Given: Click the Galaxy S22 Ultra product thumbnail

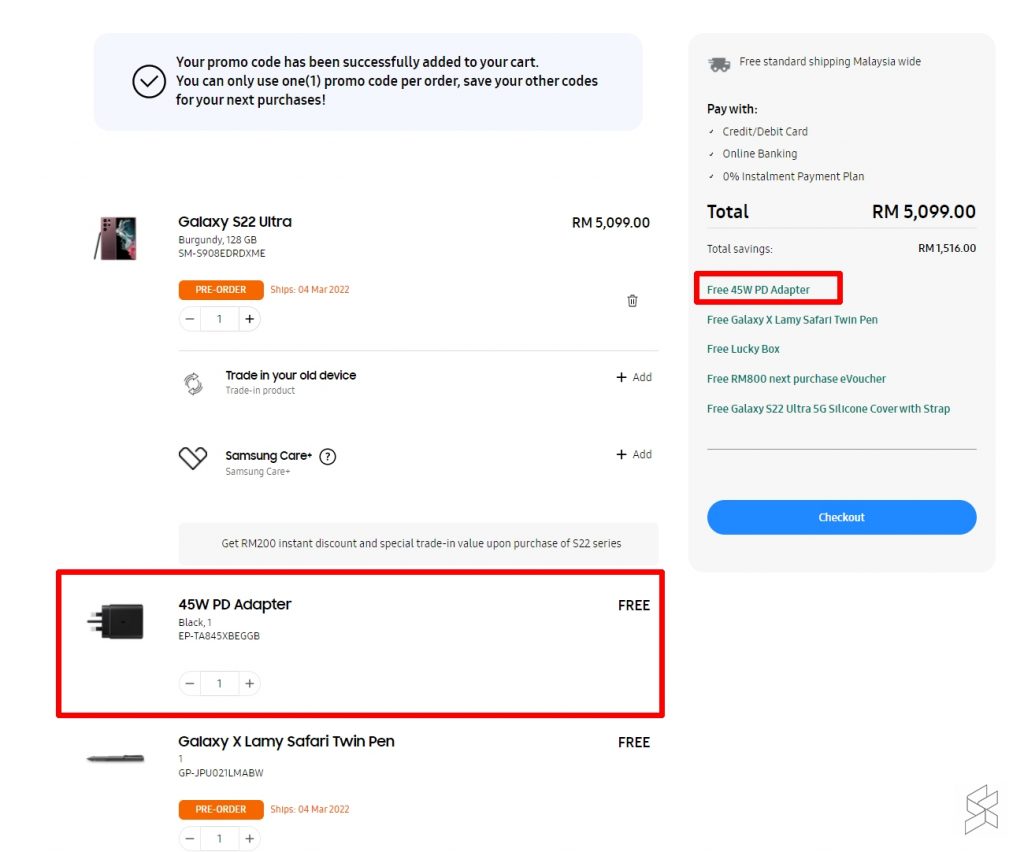Looking at the screenshot, I should coord(116,238).
